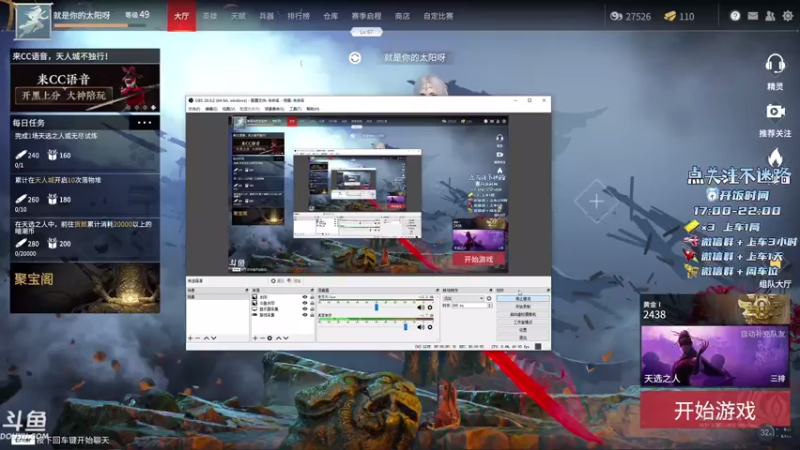Pop out the OBS sources dock panel

click(312, 290)
